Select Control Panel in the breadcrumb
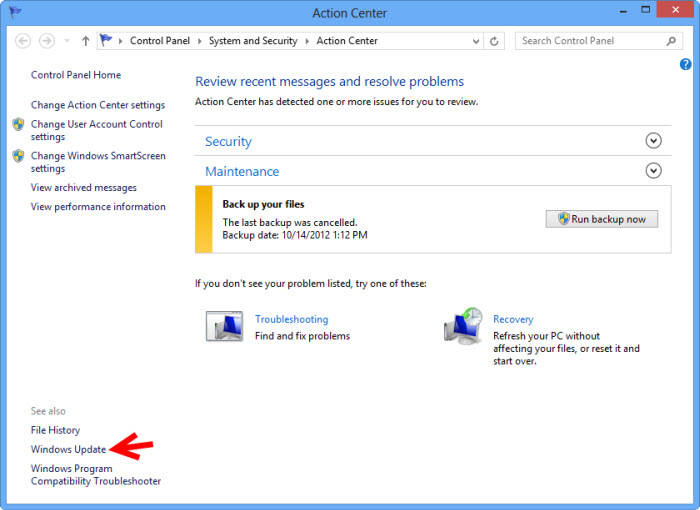The image size is (700, 510). tap(160, 41)
